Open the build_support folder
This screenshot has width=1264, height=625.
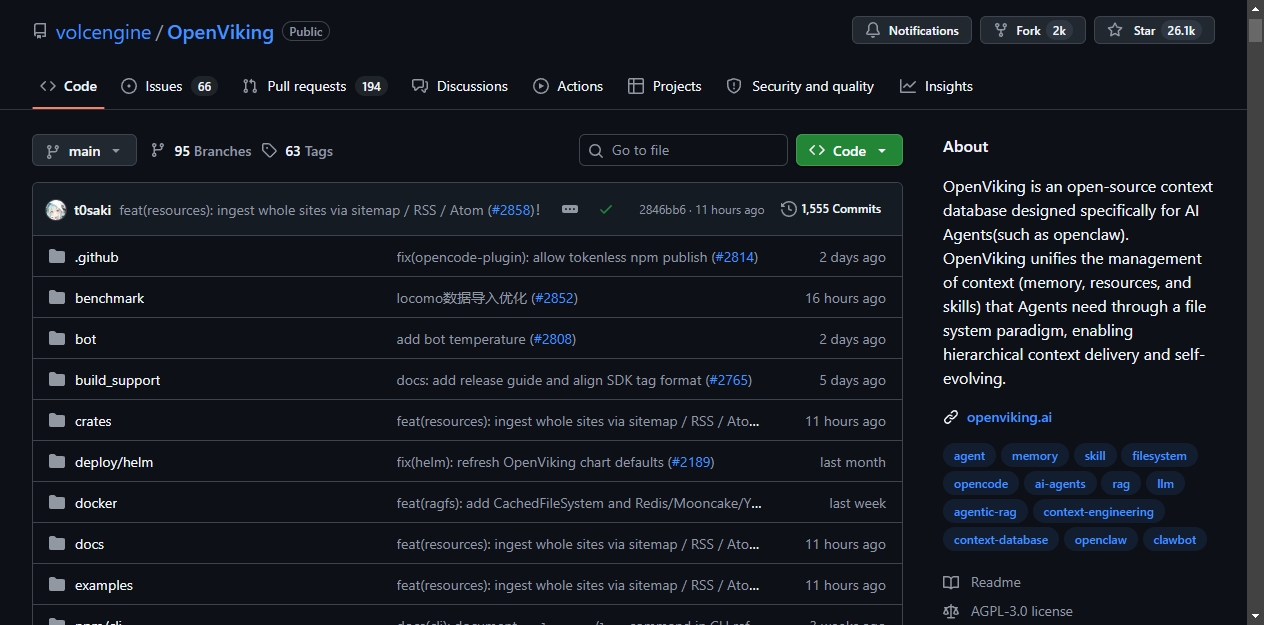(118, 380)
